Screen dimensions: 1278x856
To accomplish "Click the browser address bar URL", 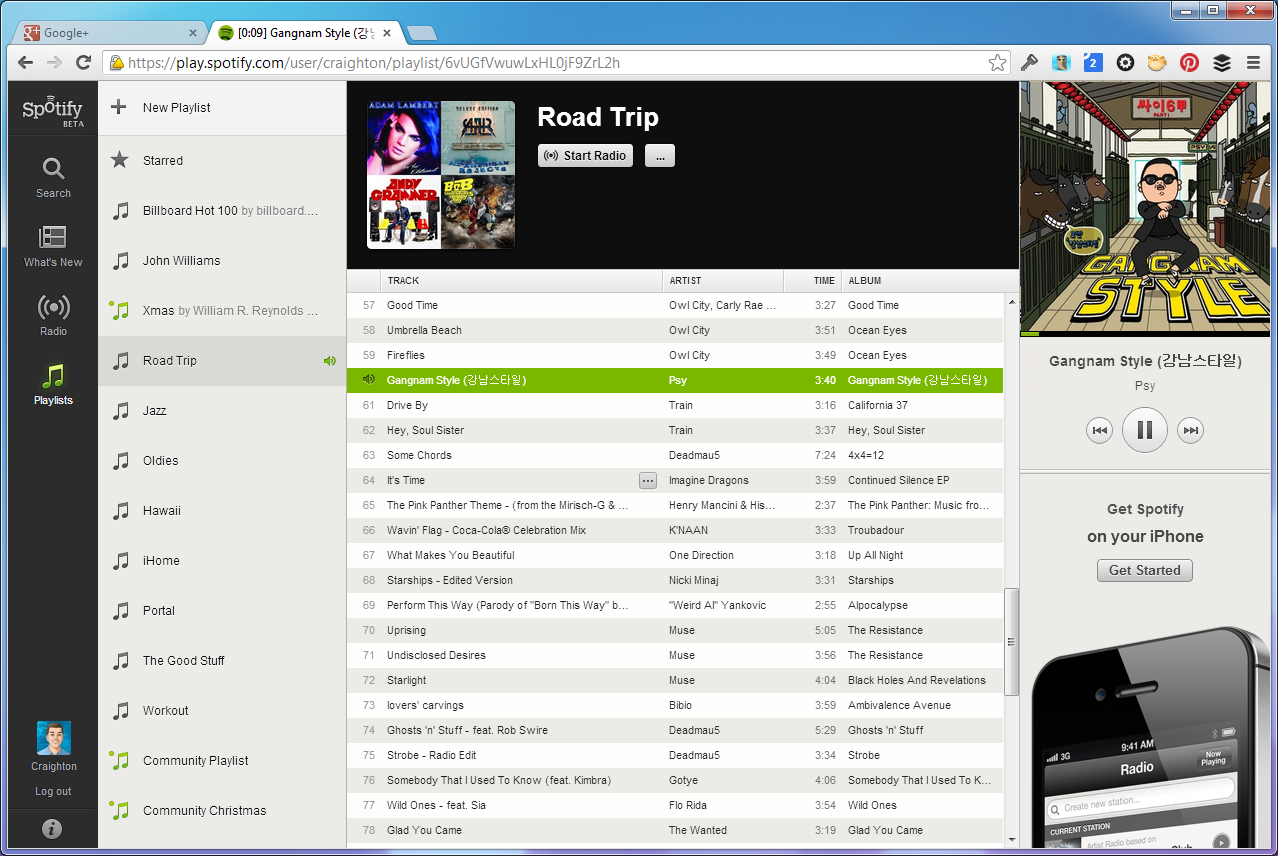I will 374,62.
